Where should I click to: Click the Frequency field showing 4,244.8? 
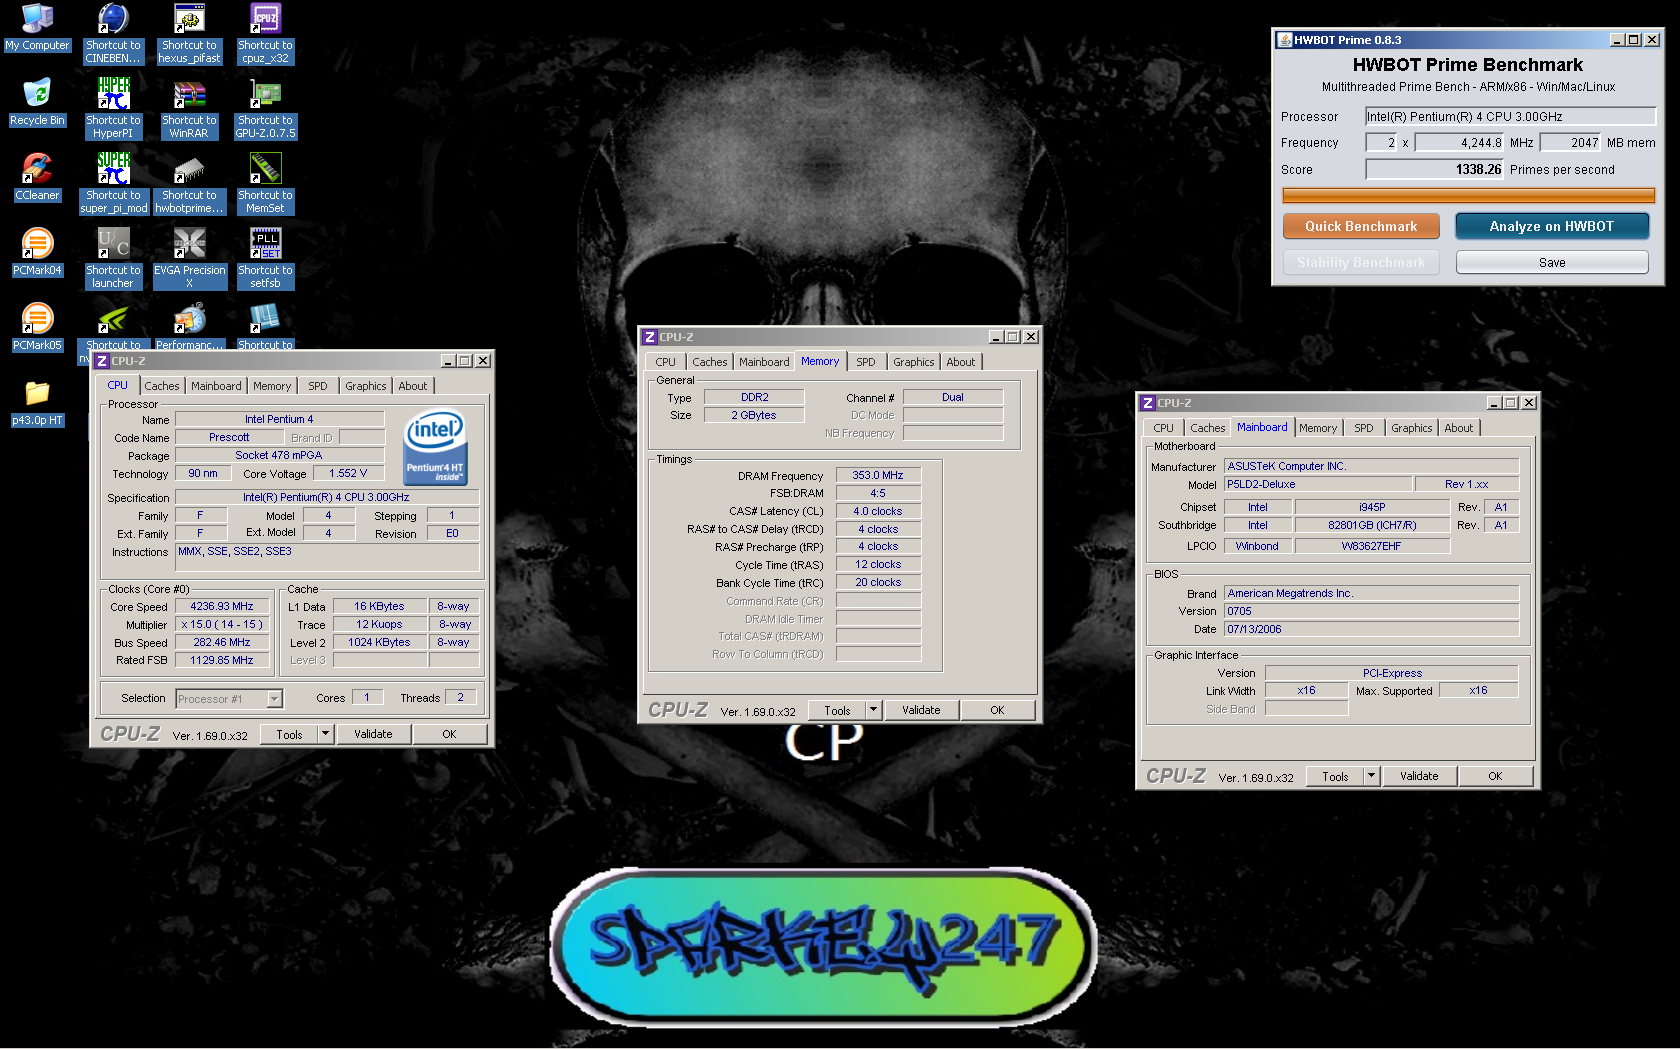(x=1460, y=143)
